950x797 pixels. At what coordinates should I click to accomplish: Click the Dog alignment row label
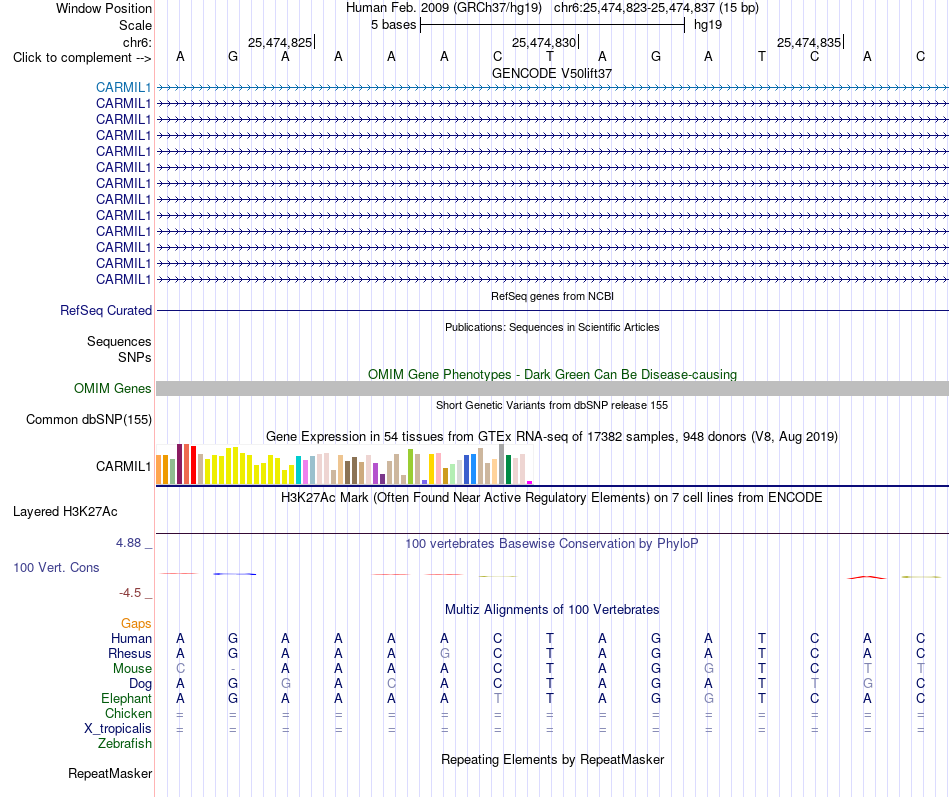[x=140, y=684]
